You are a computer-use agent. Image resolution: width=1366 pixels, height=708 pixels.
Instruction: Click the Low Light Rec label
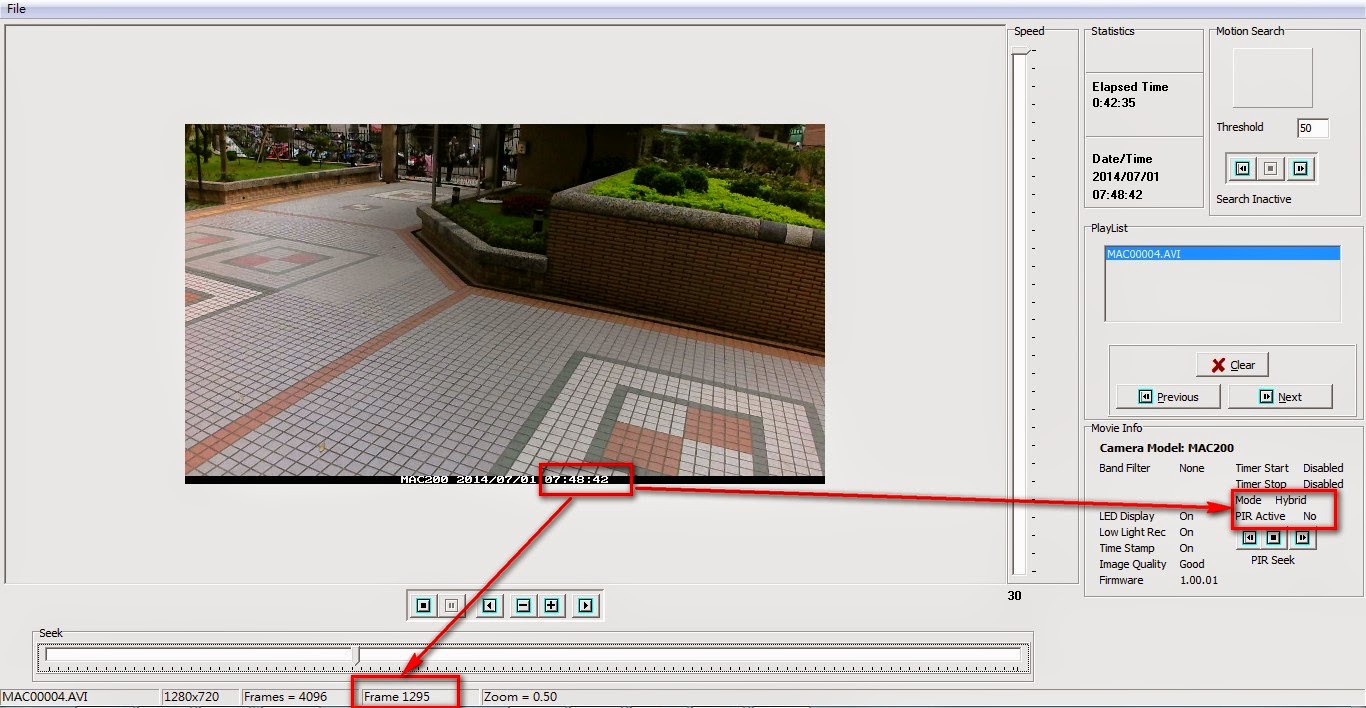click(1133, 532)
